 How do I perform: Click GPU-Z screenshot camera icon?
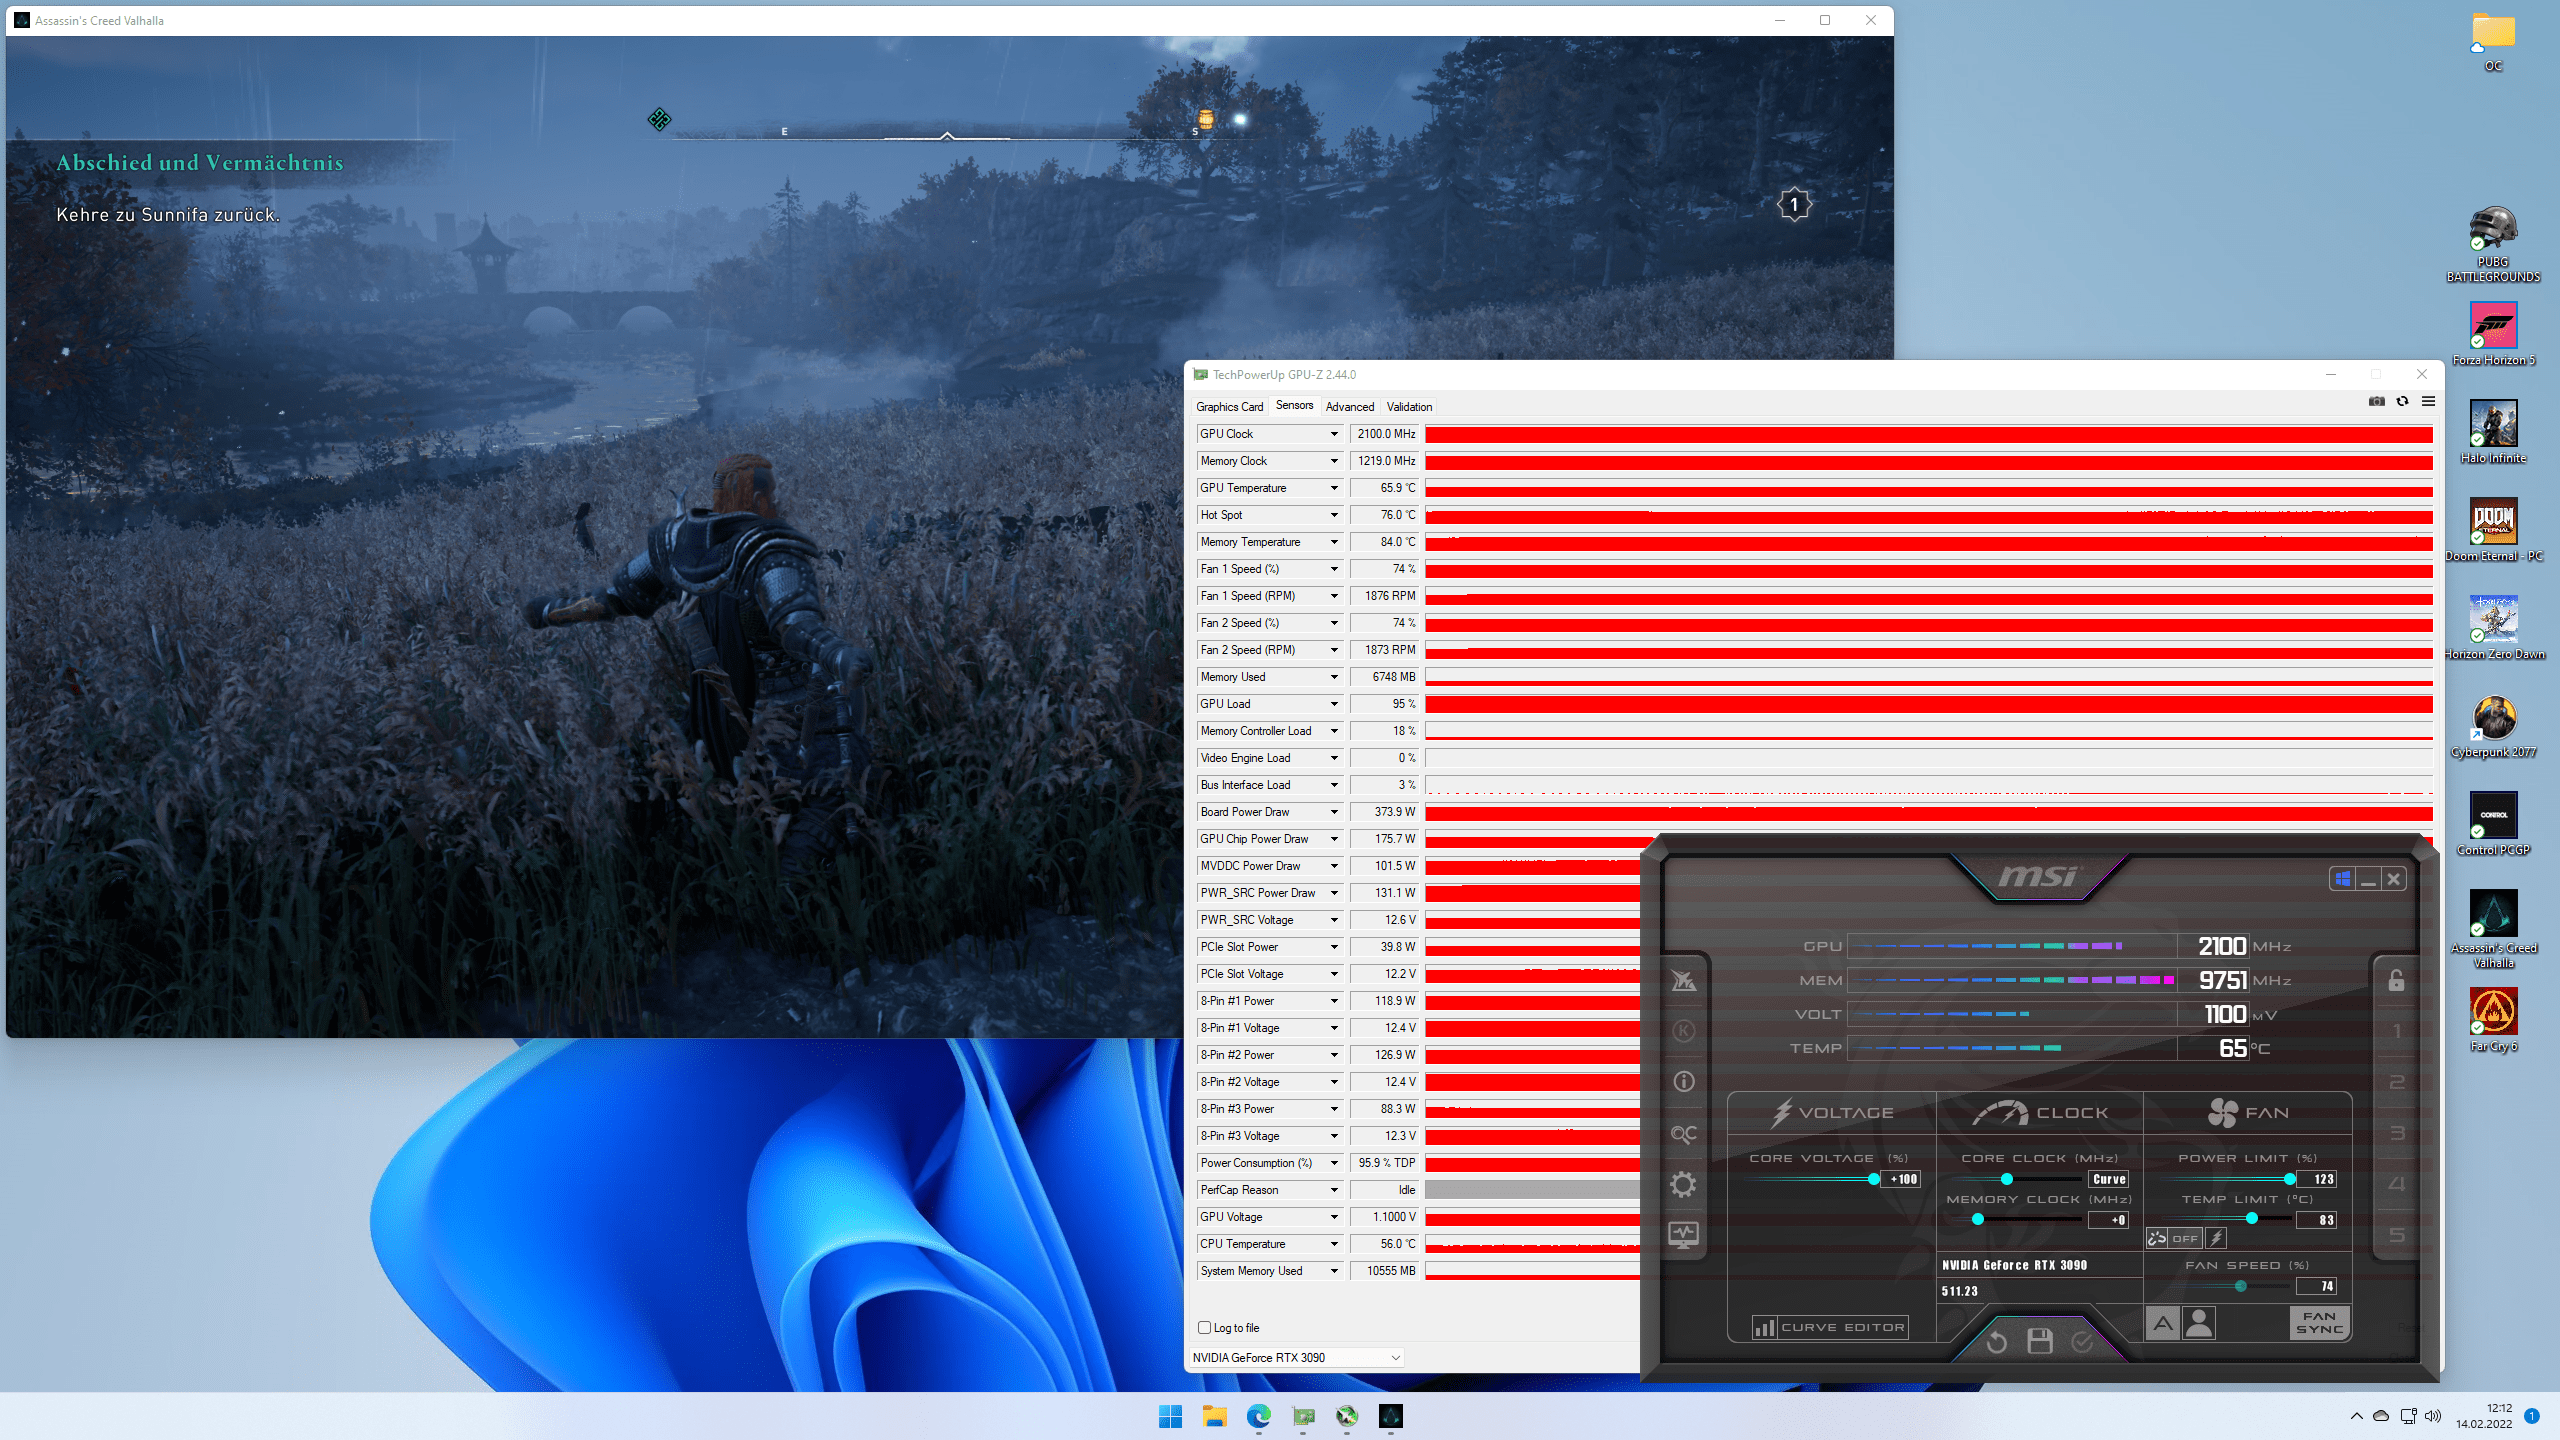tap(2376, 402)
